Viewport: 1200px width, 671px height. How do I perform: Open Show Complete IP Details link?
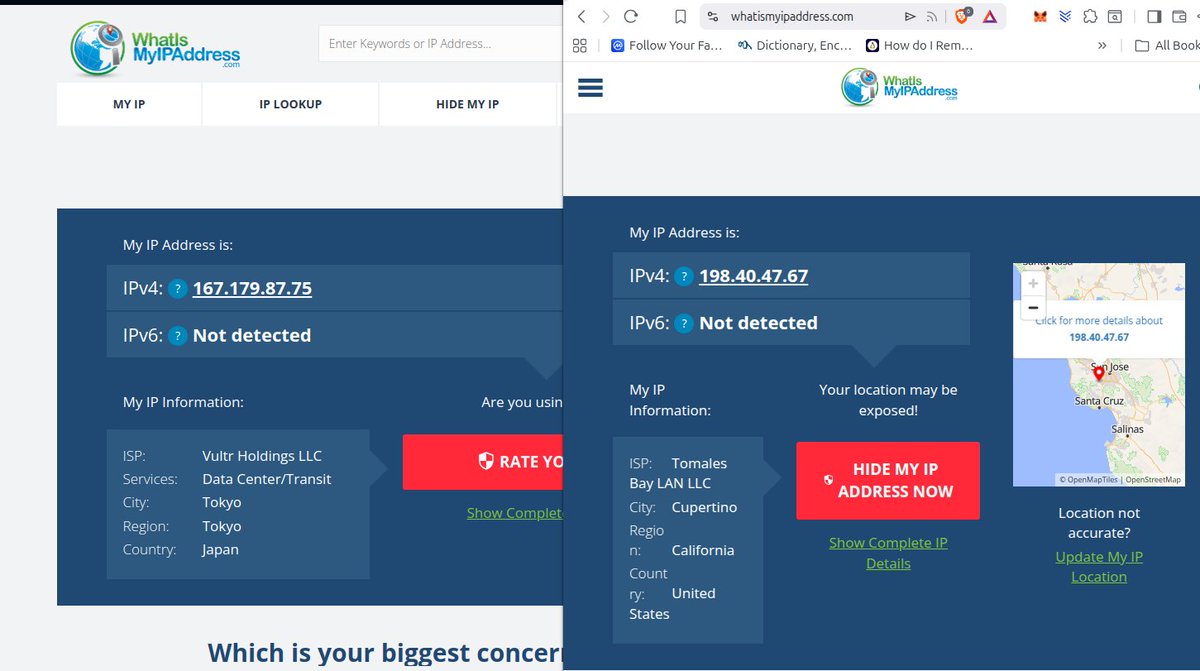tap(888, 553)
